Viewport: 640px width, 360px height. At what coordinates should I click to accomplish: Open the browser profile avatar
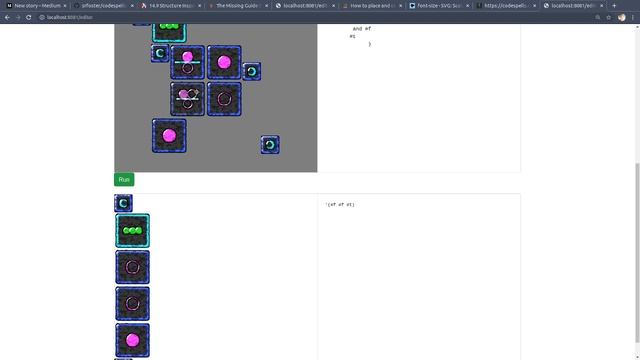[622, 18]
